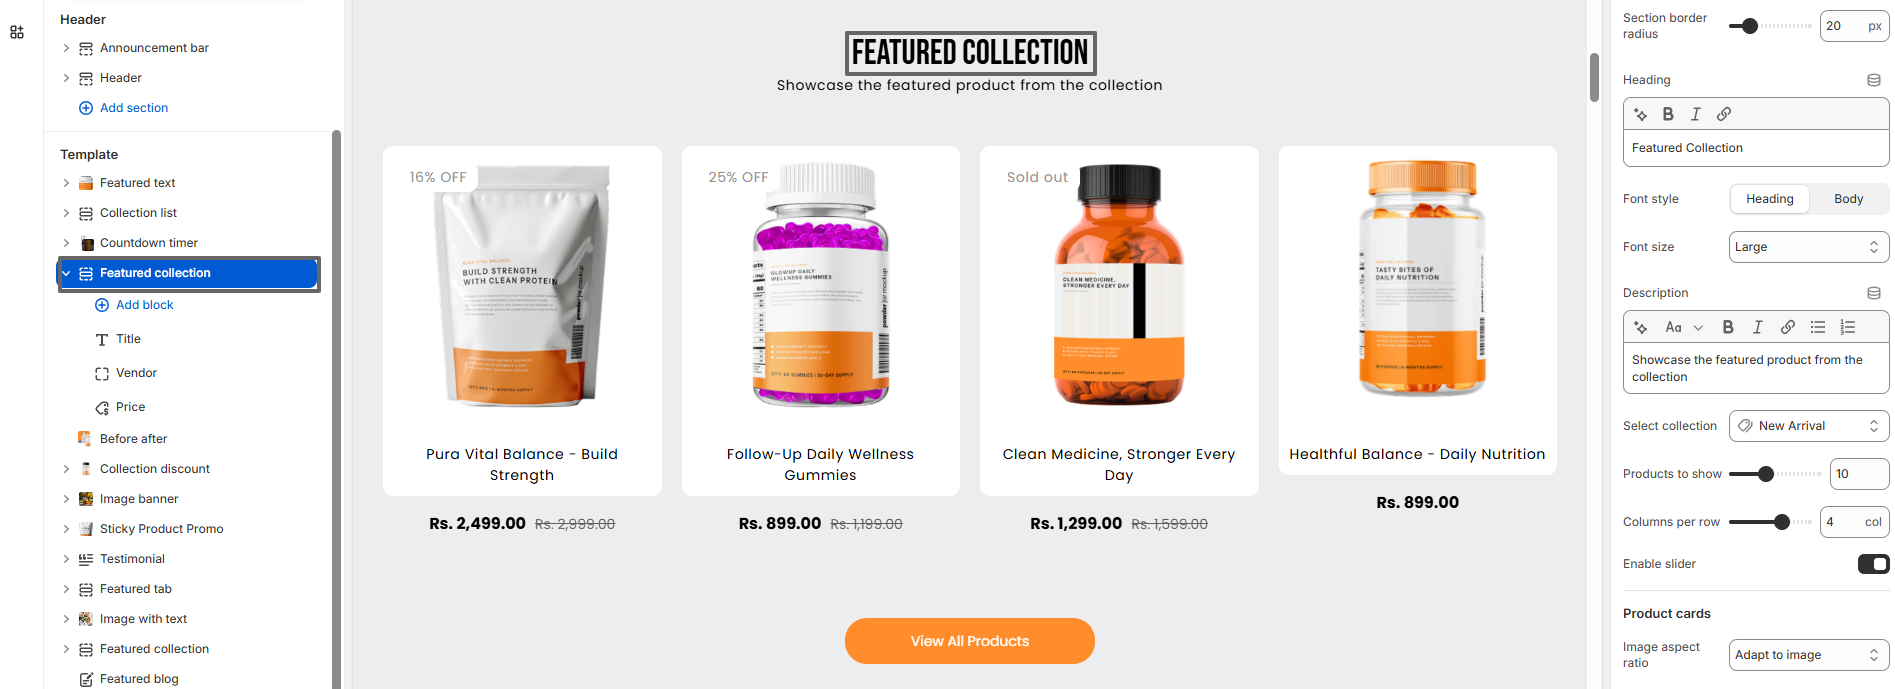Toggle bold formatting for the Heading text

tap(1667, 114)
